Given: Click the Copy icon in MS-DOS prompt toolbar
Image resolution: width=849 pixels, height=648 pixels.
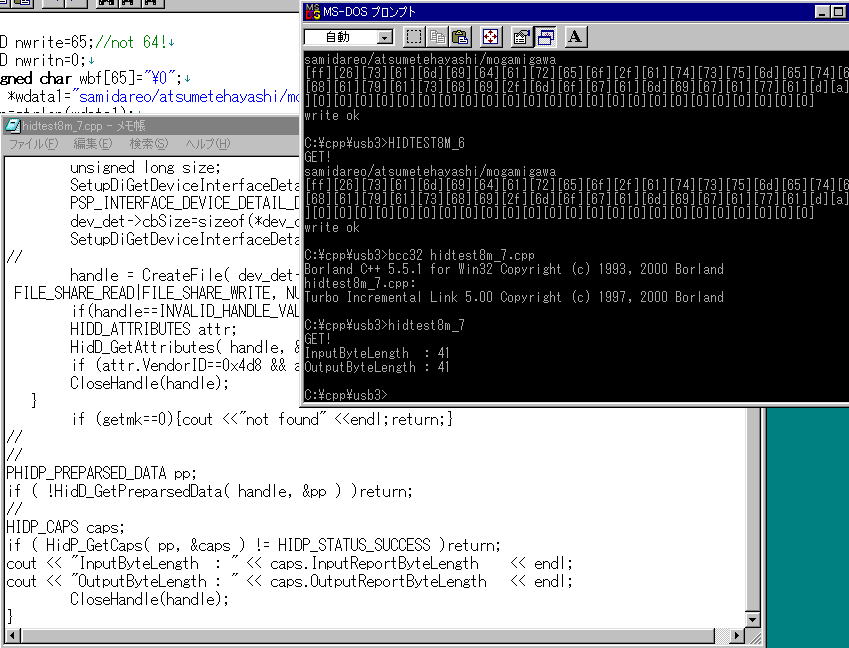Looking at the screenshot, I should (437, 37).
